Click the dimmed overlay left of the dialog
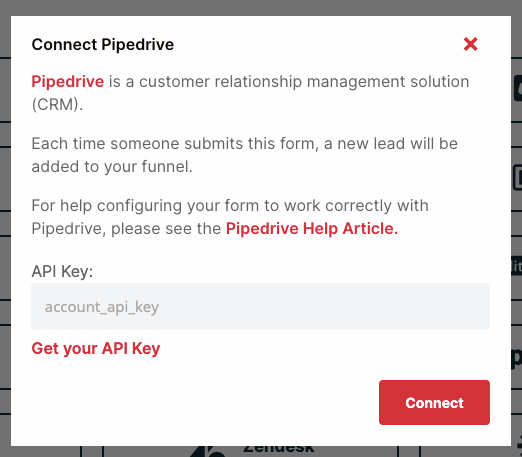 pos(5,233)
